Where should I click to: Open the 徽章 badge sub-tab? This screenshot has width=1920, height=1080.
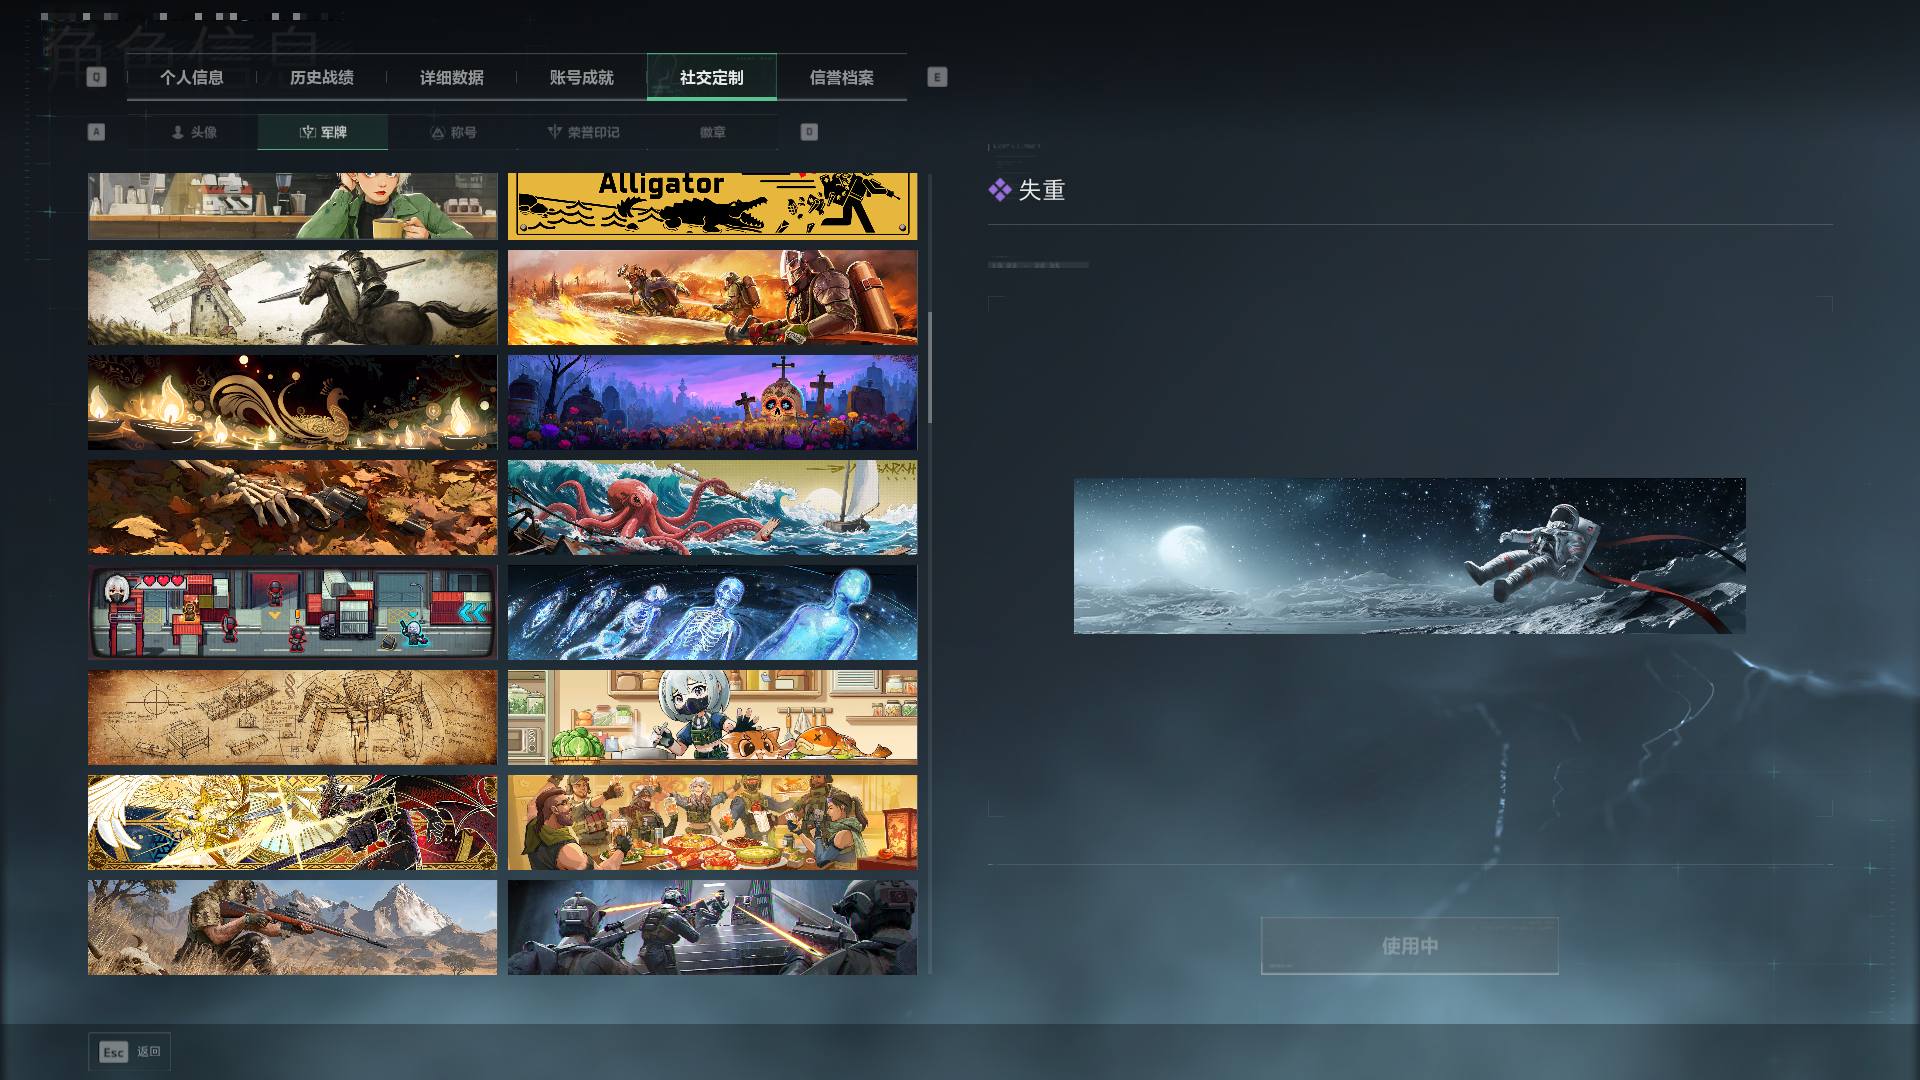pyautogui.click(x=713, y=132)
